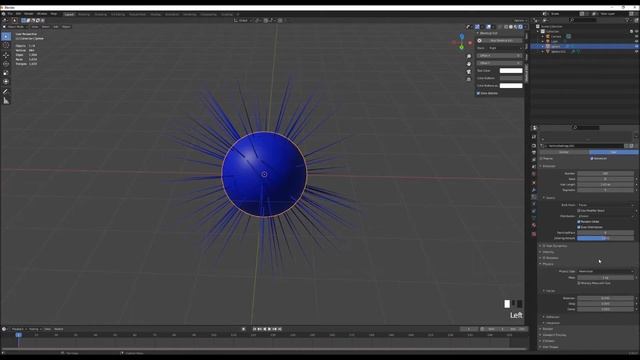Toggle auto keying in timeline
Viewport: 640px width, 360px height.
(x=244, y=329)
